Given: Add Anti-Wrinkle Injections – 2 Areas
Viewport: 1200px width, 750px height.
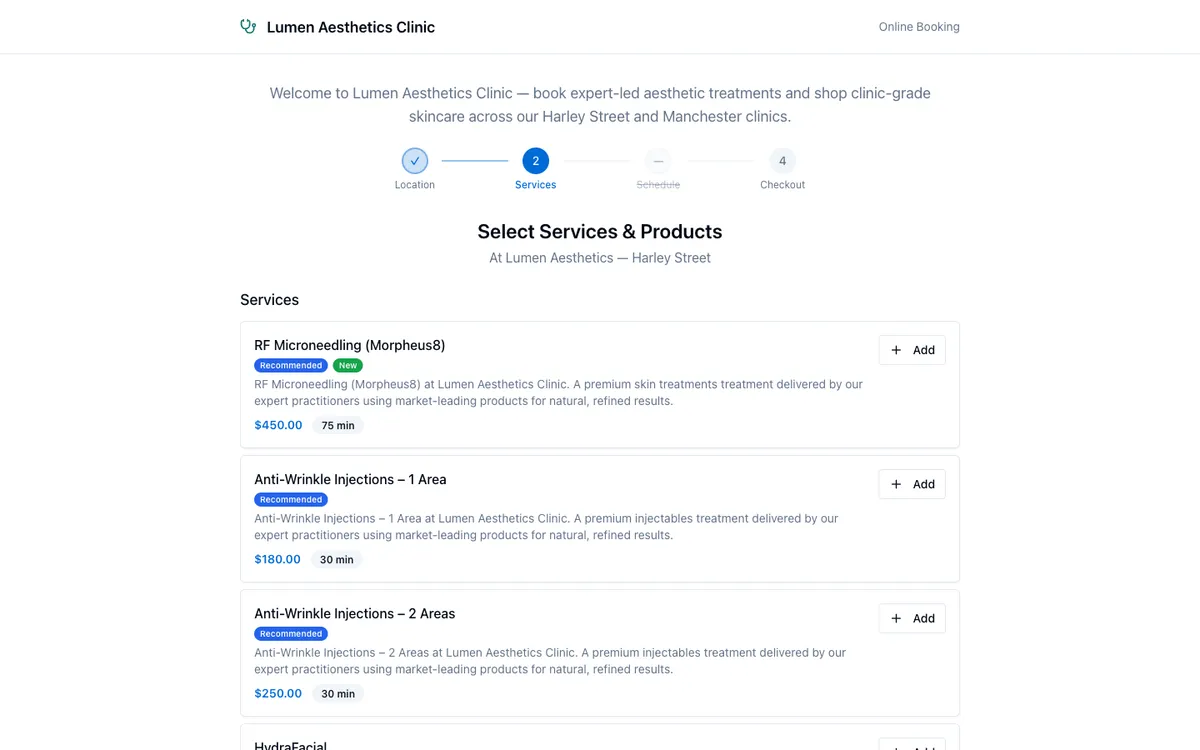Looking at the screenshot, I should (912, 618).
